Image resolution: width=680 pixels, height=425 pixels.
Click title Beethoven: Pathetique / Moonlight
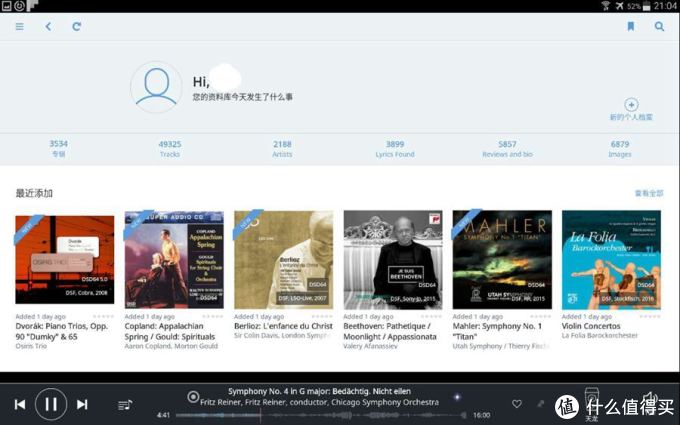click(390, 331)
